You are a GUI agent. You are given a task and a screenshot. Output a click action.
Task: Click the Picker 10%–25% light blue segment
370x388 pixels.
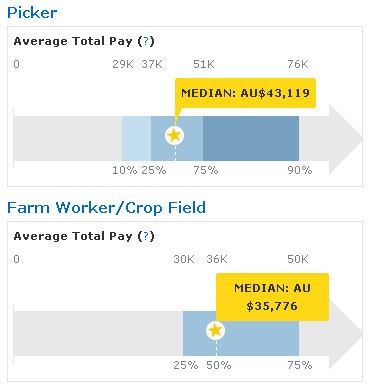coord(136,138)
